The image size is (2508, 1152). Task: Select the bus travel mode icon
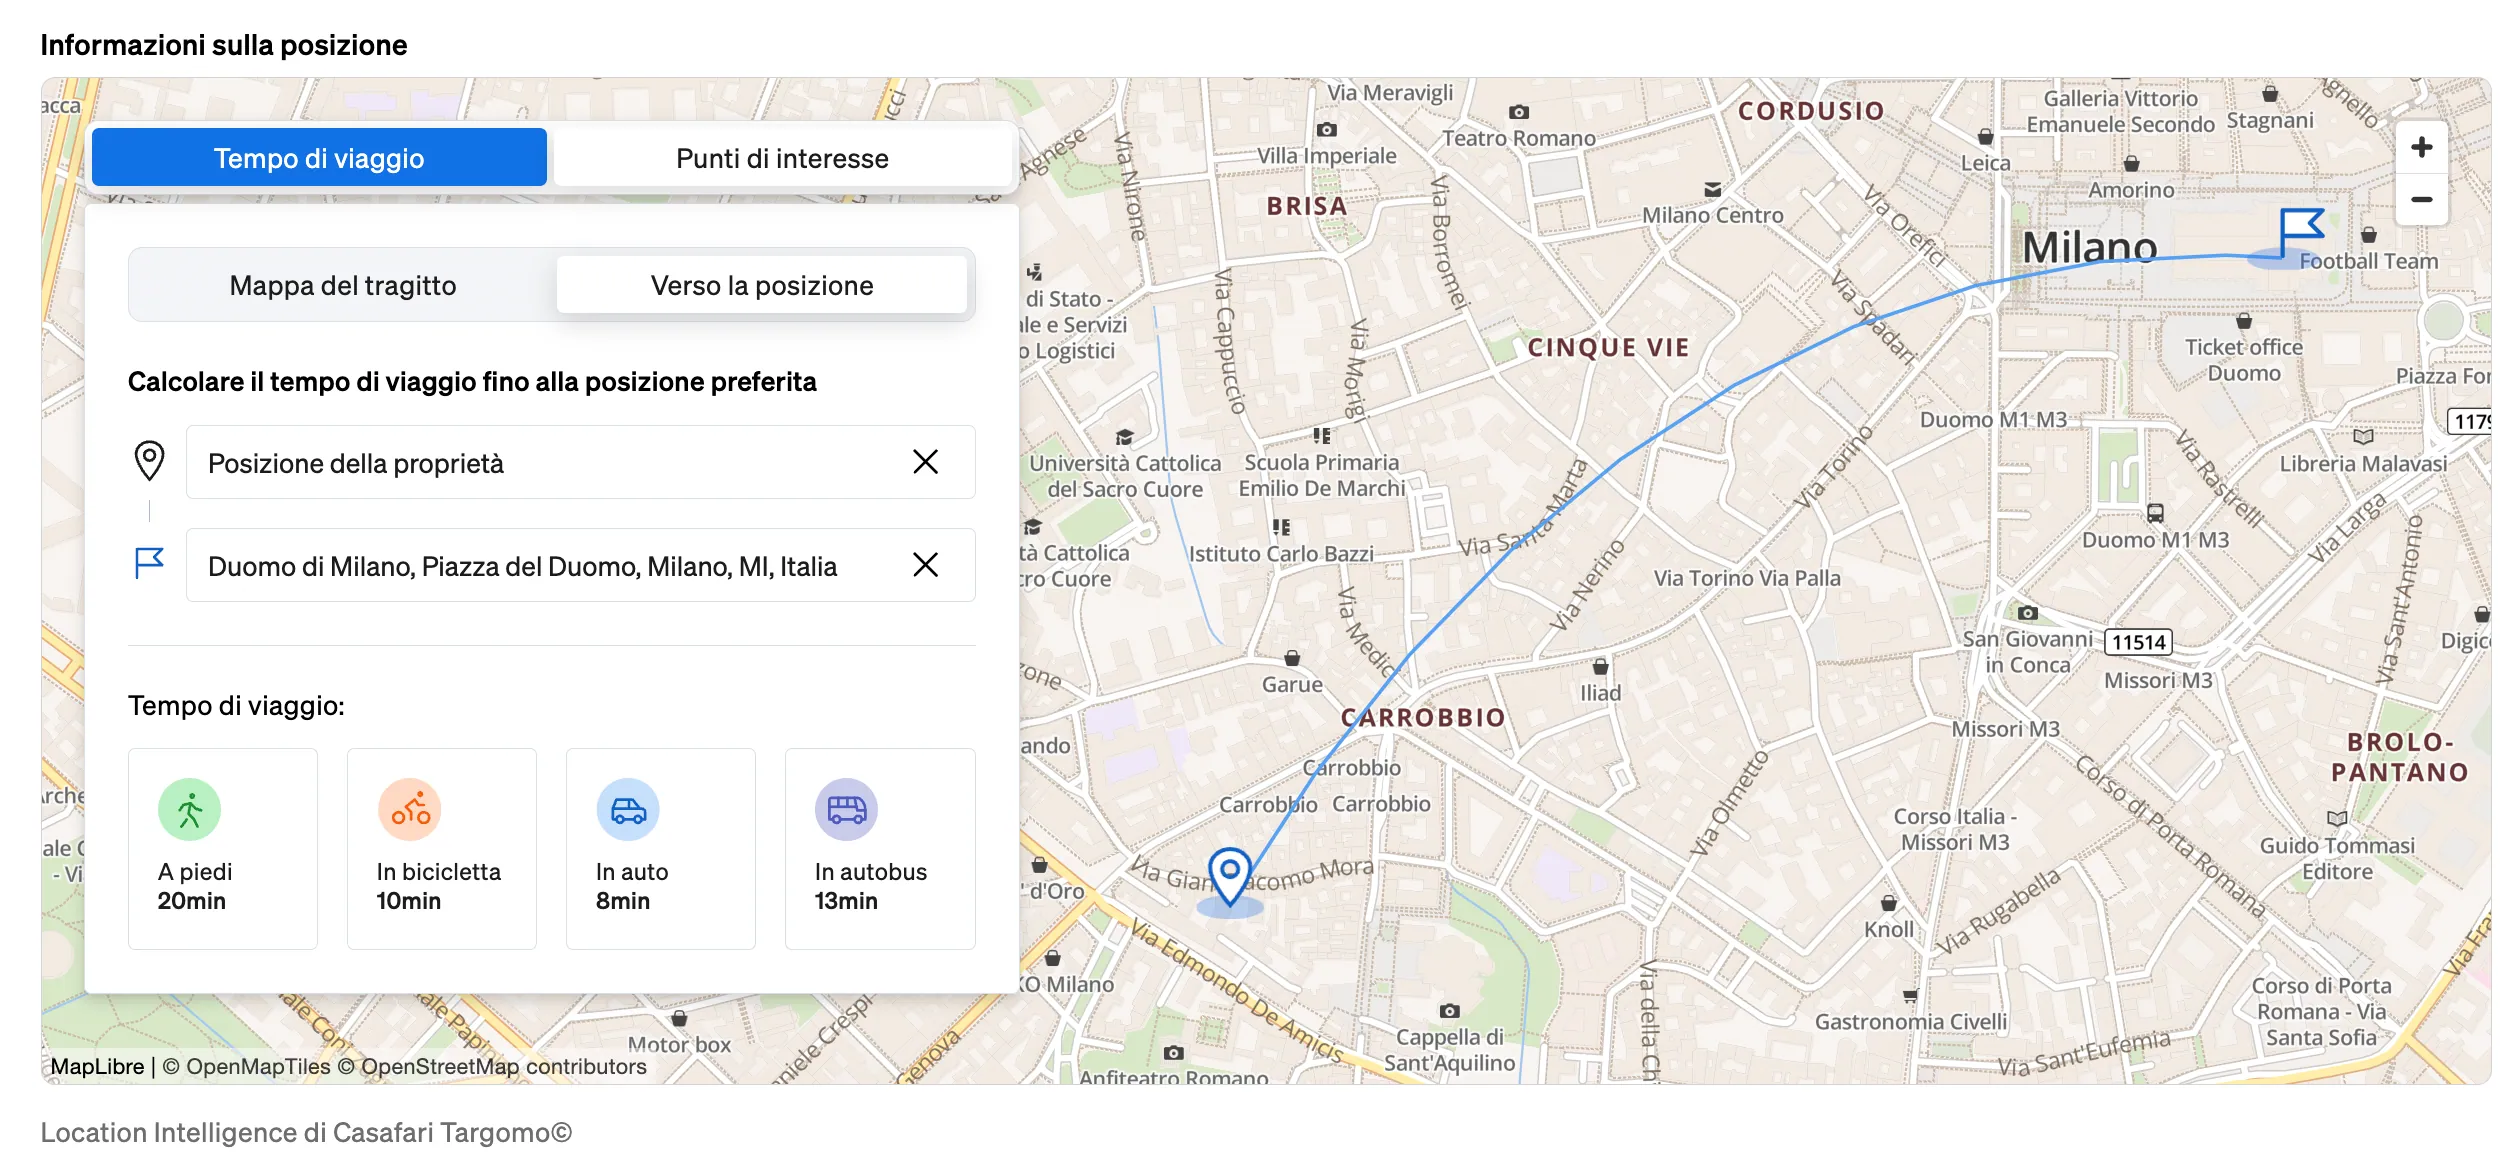tap(846, 810)
